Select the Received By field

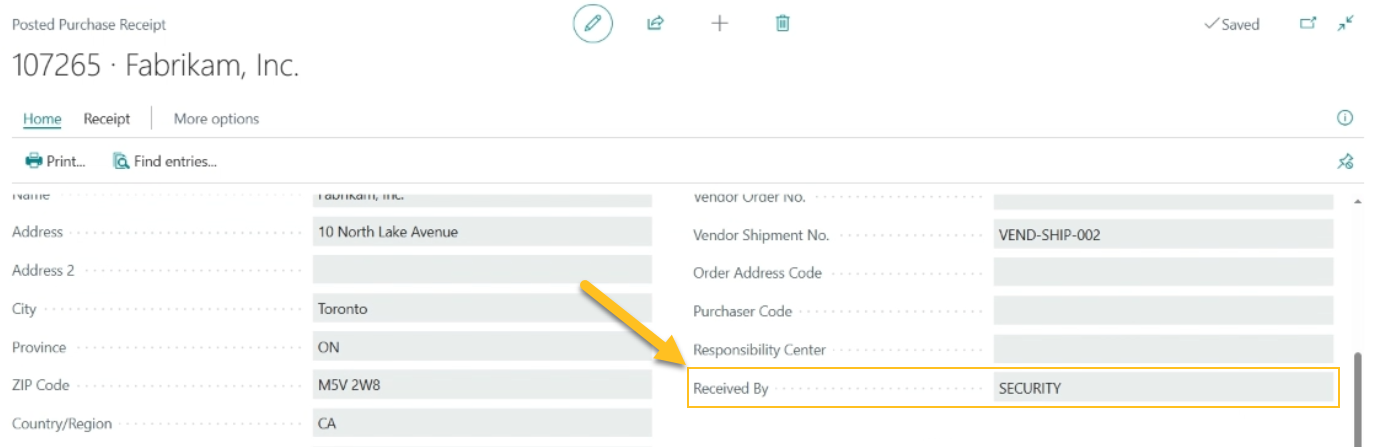[1162, 388]
